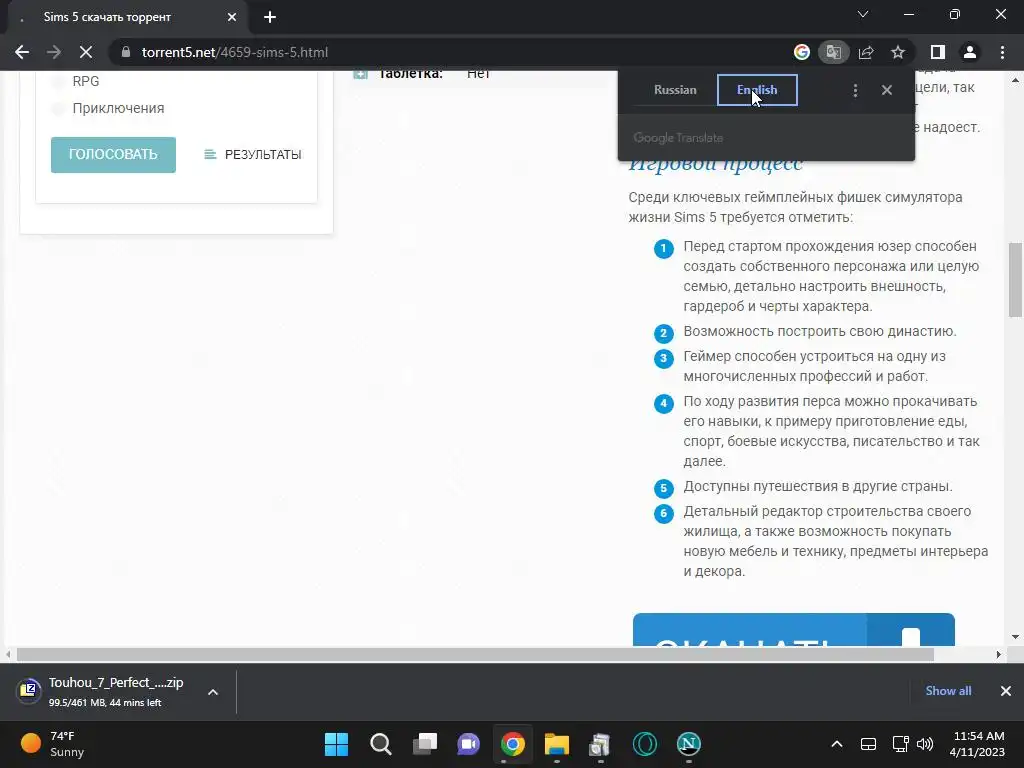The image size is (1024, 768).
Task: Click the РЕЗУЛЬТАТЫ results link
Action: point(253,155)
